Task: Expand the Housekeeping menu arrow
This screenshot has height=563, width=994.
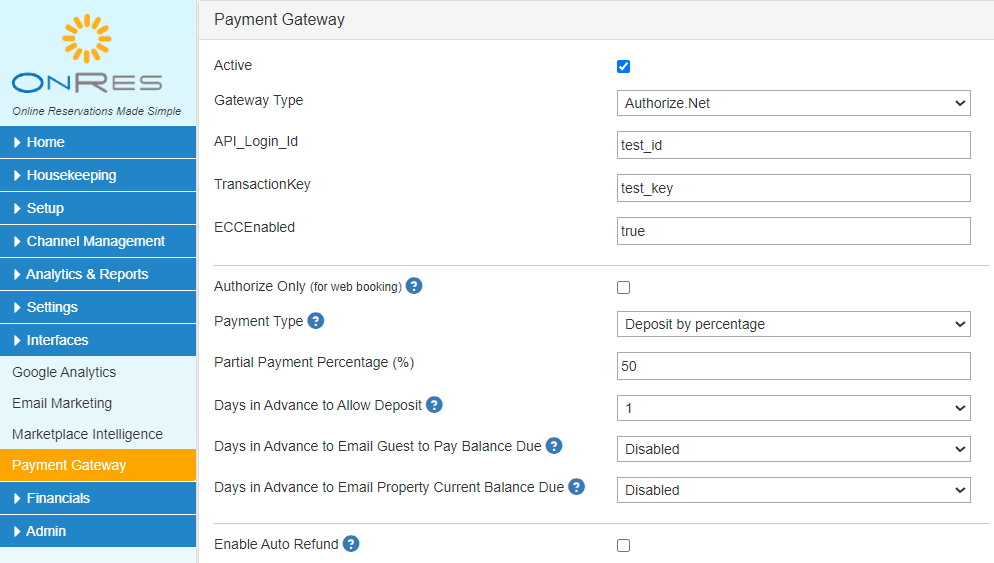Action: 17,175
